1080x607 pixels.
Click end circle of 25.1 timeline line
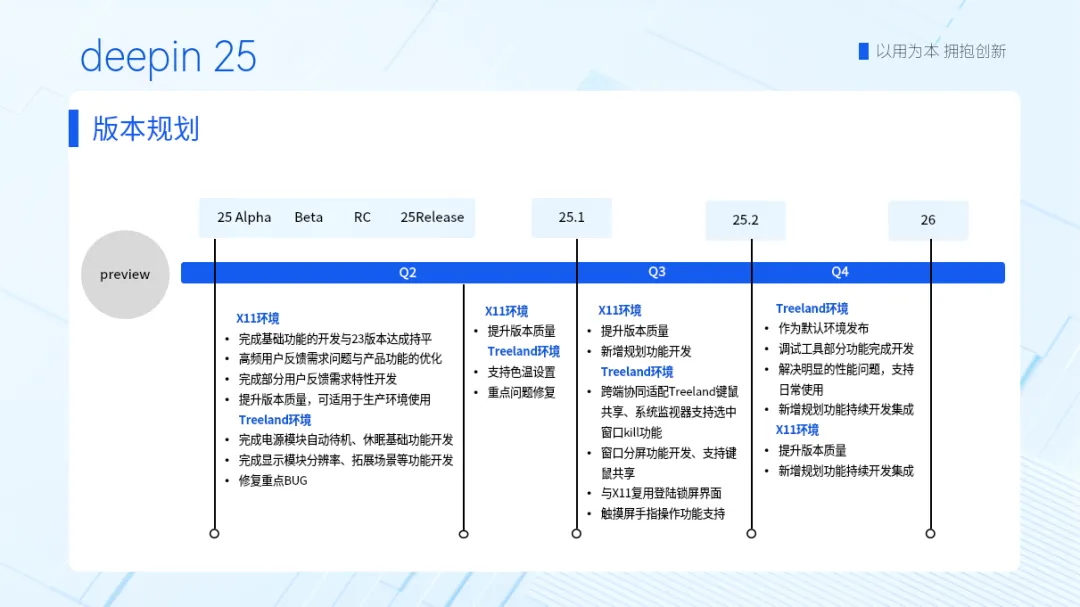click(x=577, y=533)
